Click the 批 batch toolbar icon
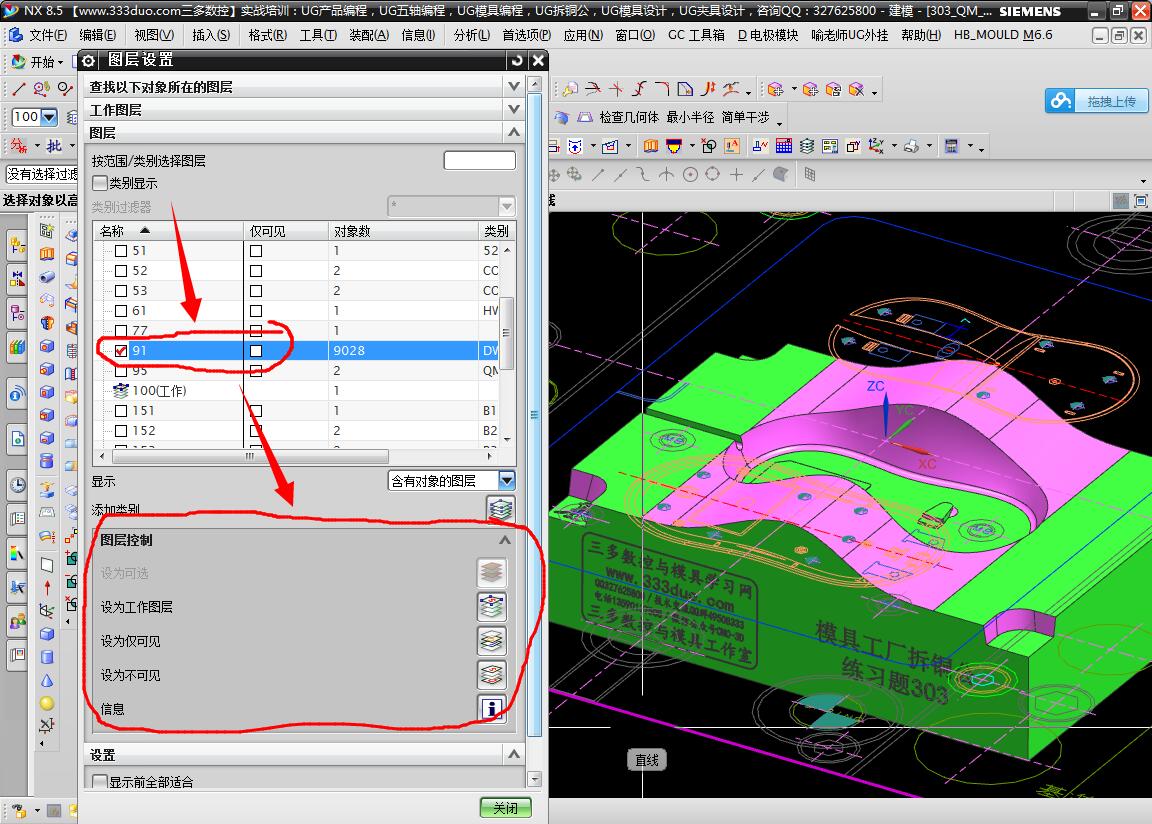The image size is (1152, 824). (x=54, y=145)
